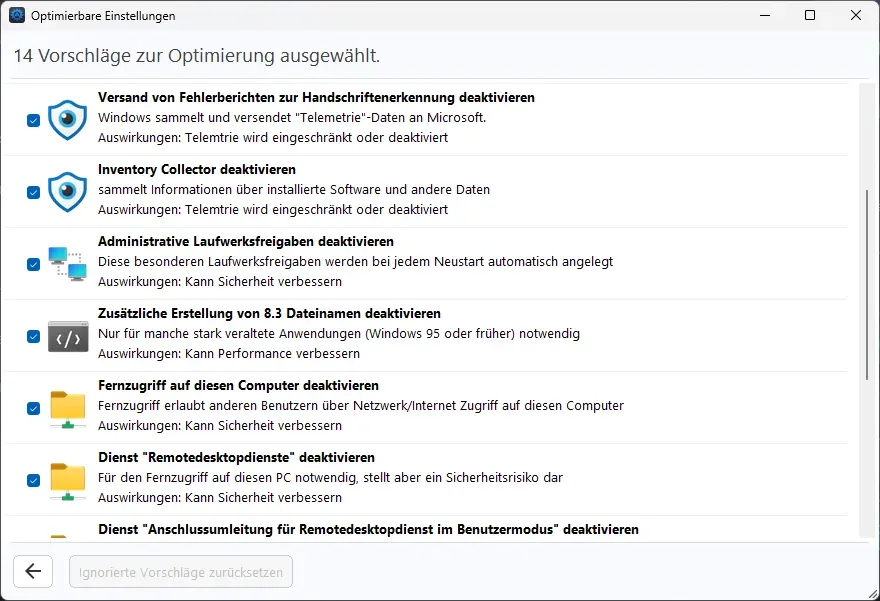Screen dimensions: 880x601
Task: Click the code bracket icon for 8.3 Dateinamen
Action: [68, 336]
